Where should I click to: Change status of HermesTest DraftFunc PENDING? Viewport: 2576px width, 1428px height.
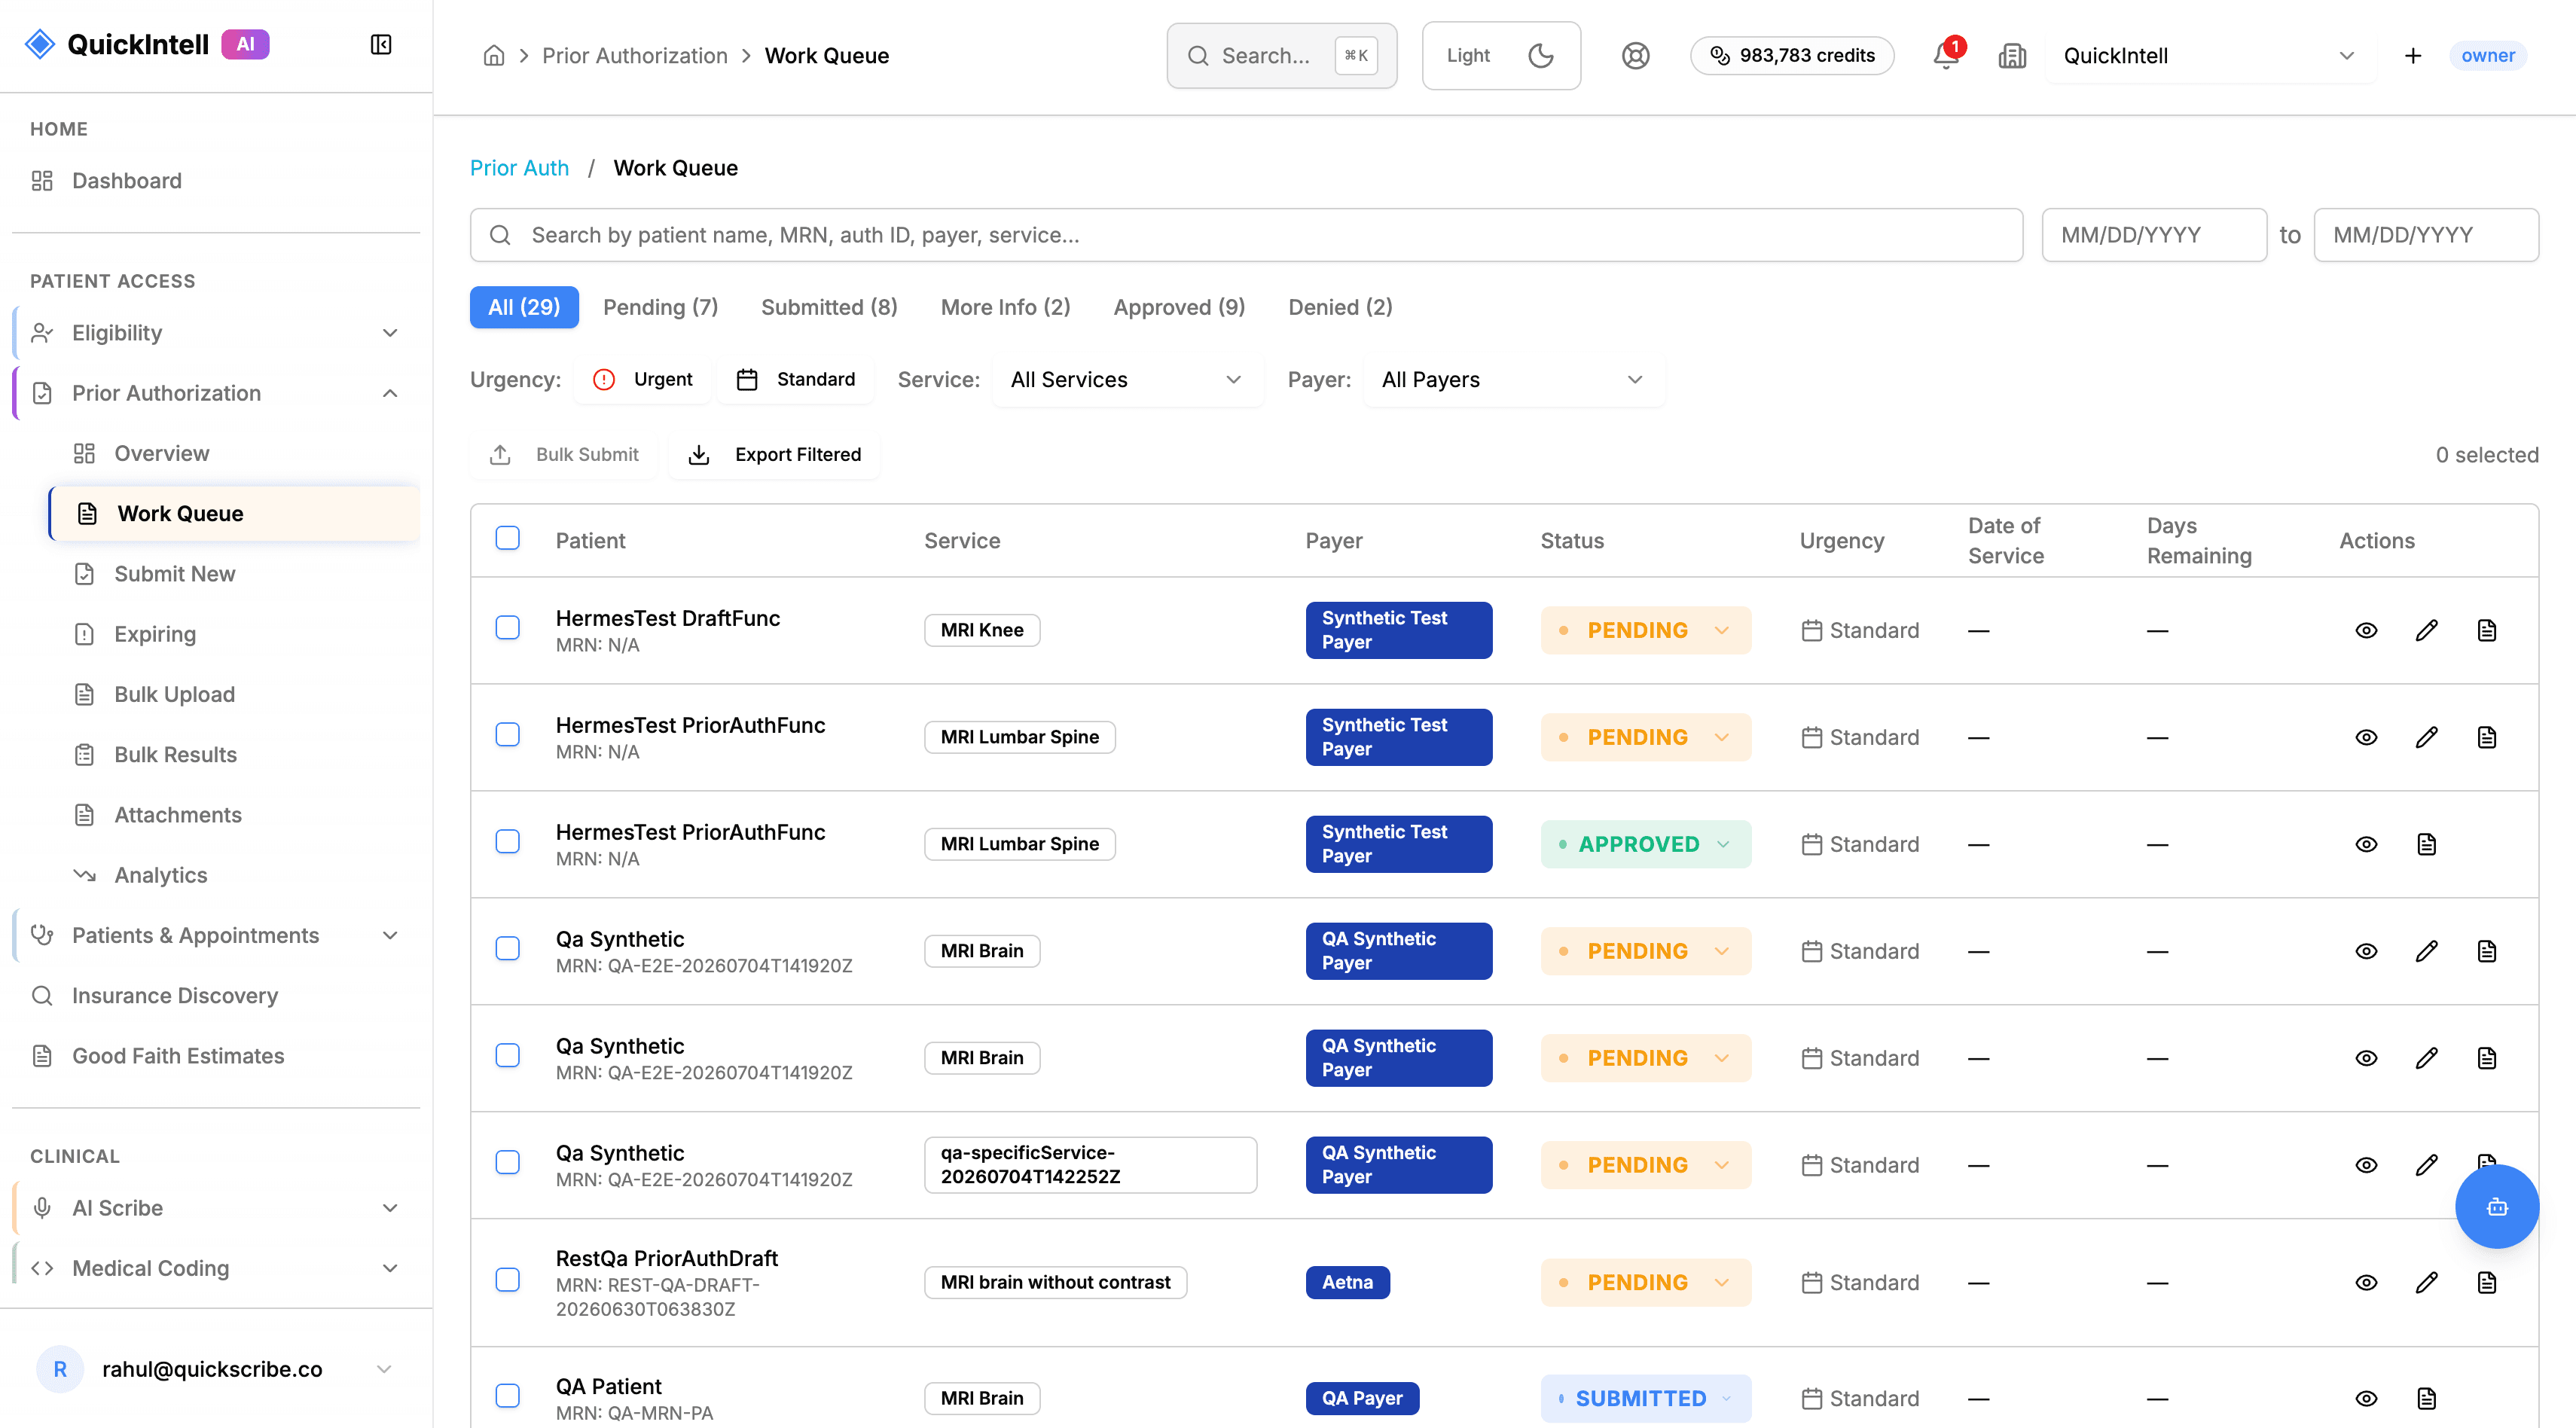1646,630
